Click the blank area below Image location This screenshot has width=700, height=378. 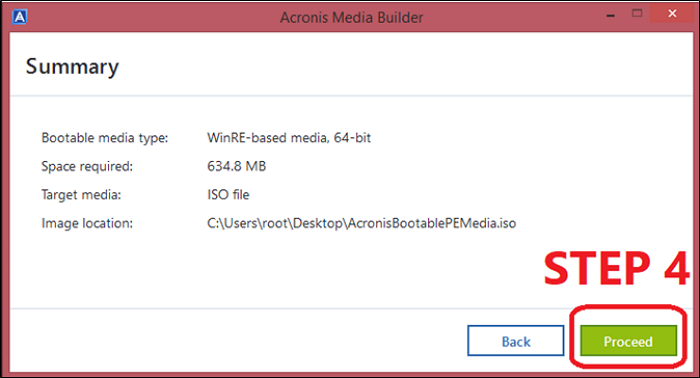tap(268, 268)
